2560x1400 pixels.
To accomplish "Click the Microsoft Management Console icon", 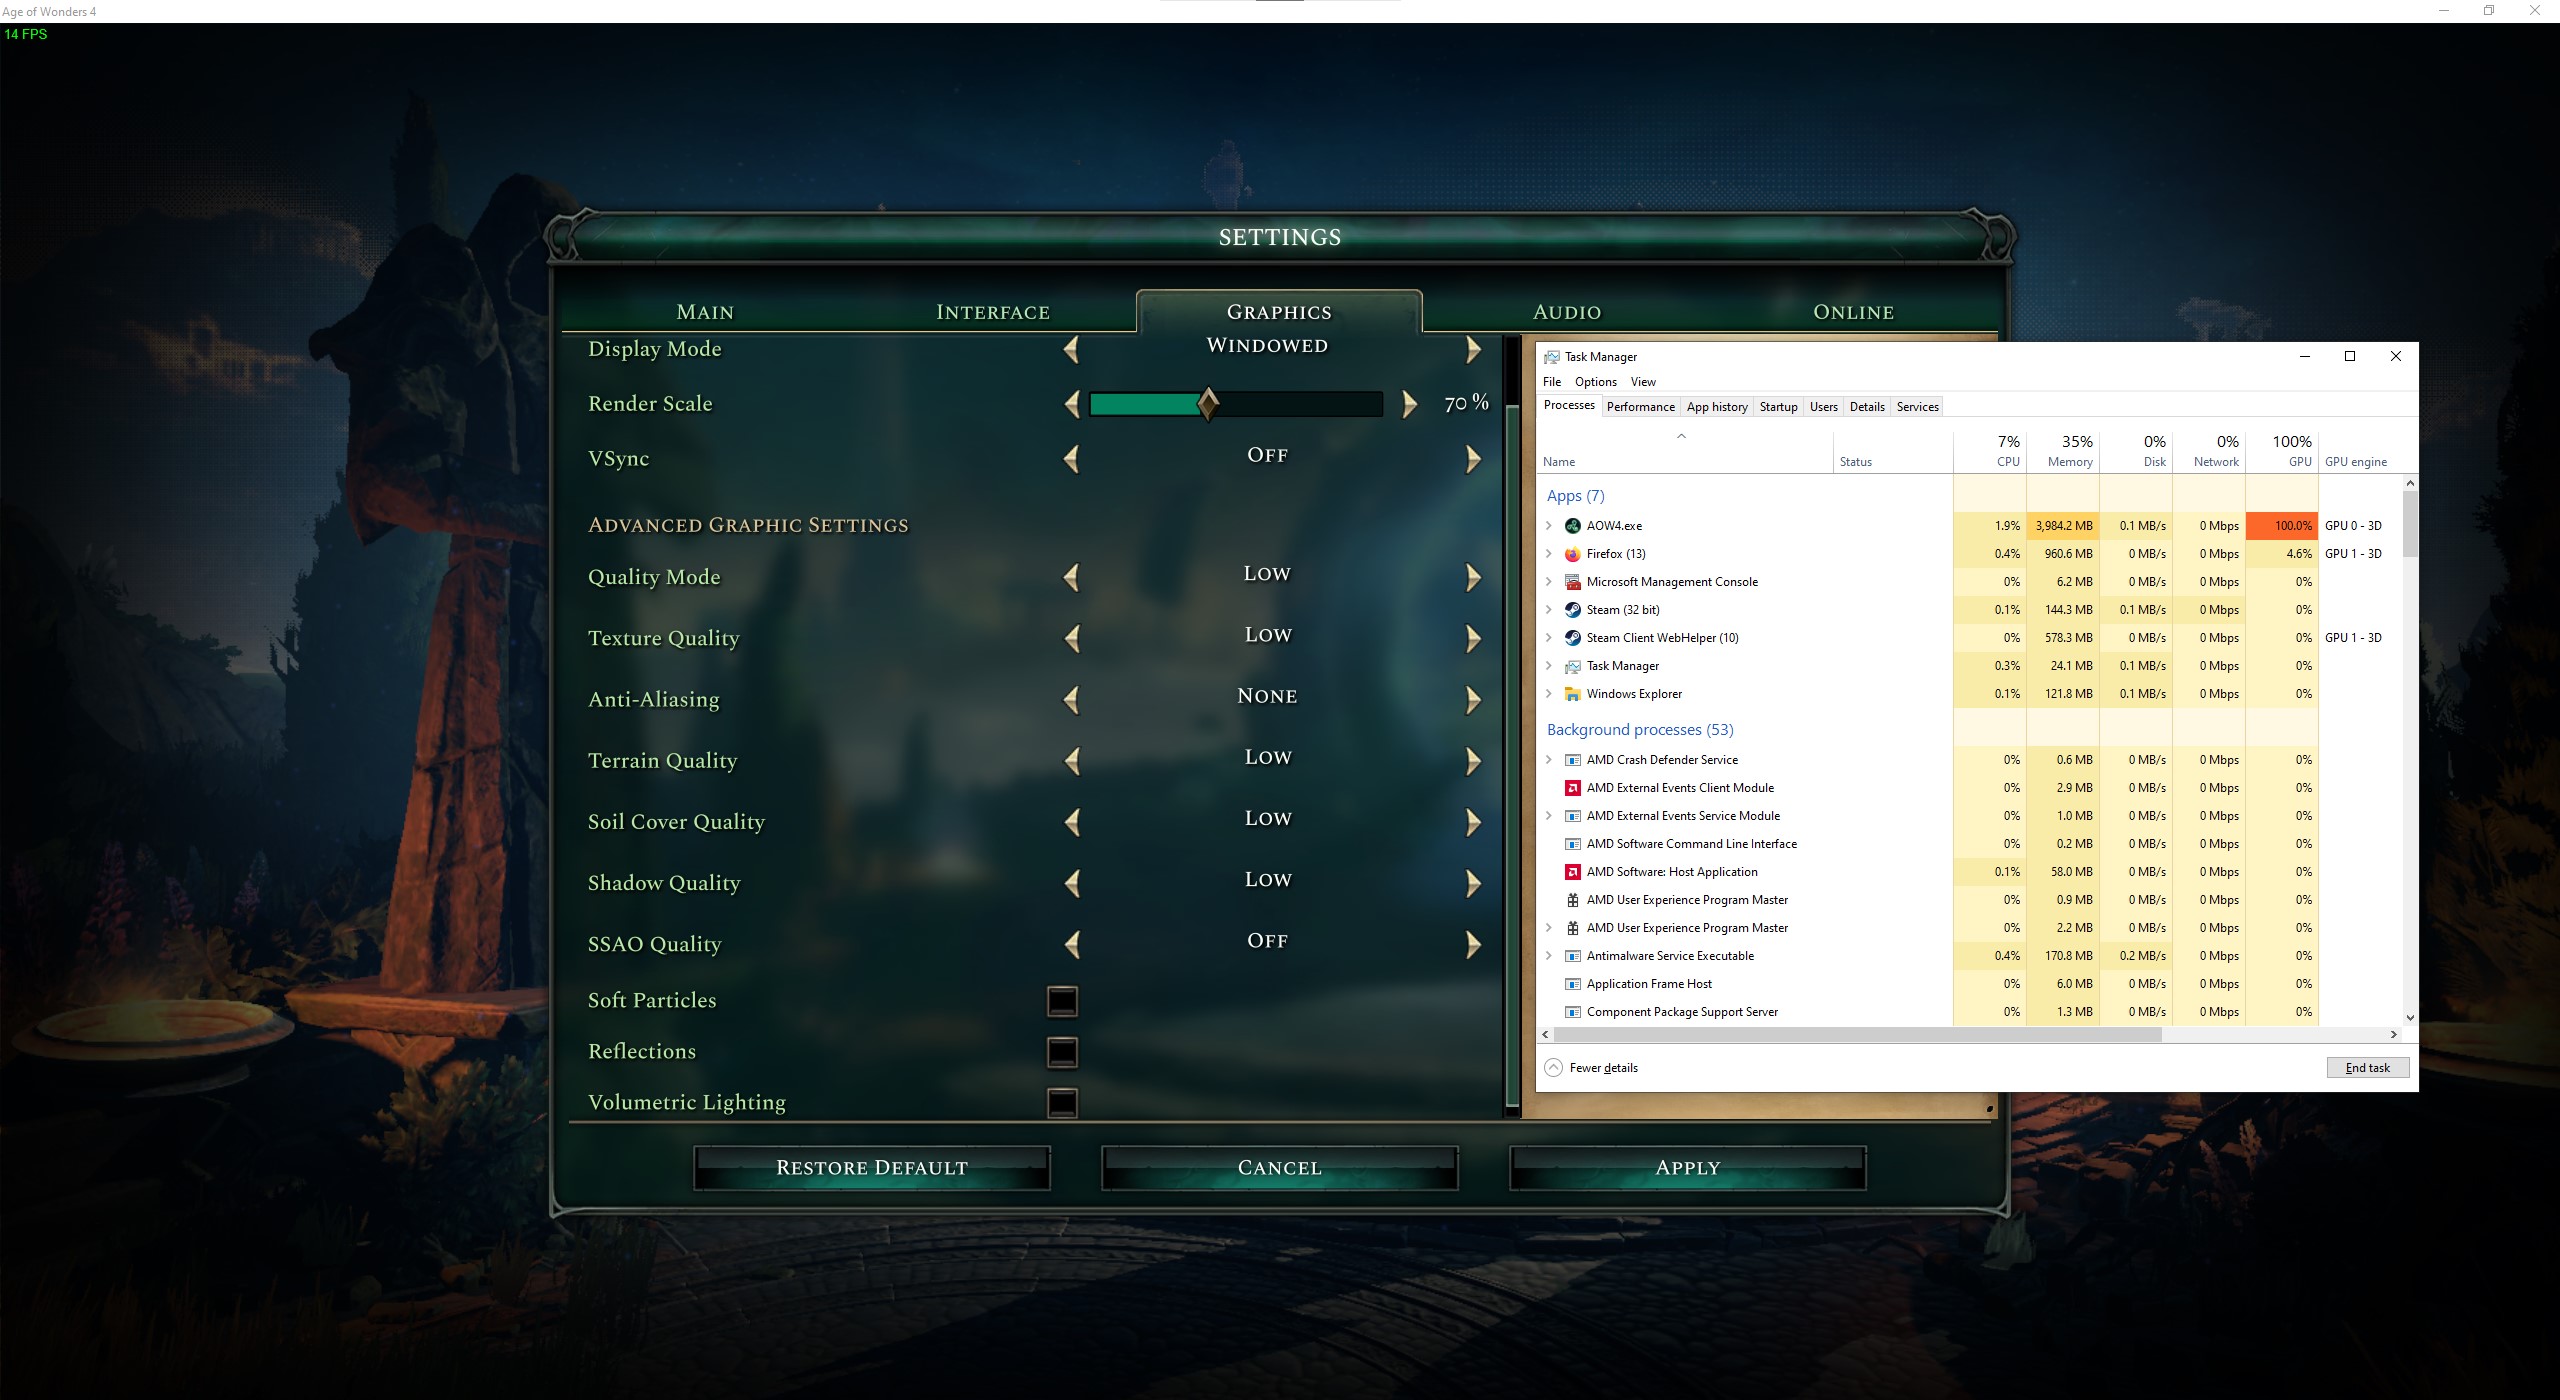I will pyautogui.click(x=1572, y=582).
